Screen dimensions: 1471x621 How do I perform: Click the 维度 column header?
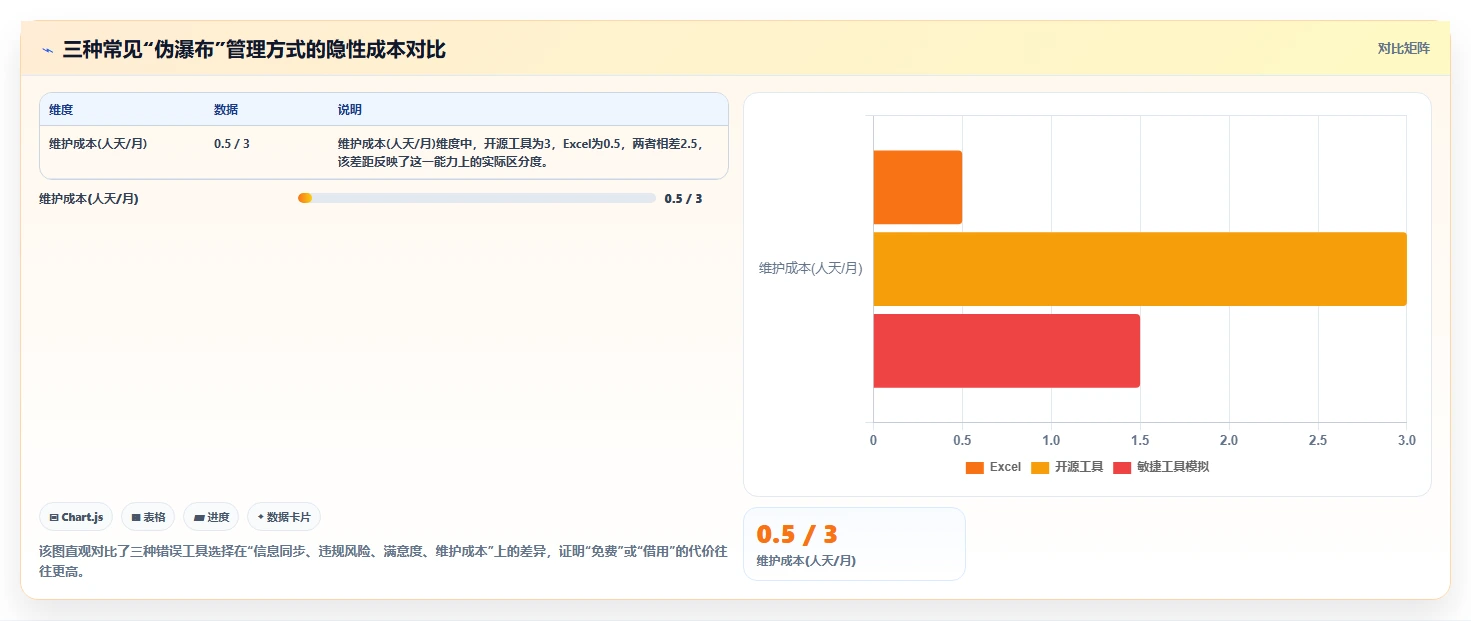[x=61, y=110]
